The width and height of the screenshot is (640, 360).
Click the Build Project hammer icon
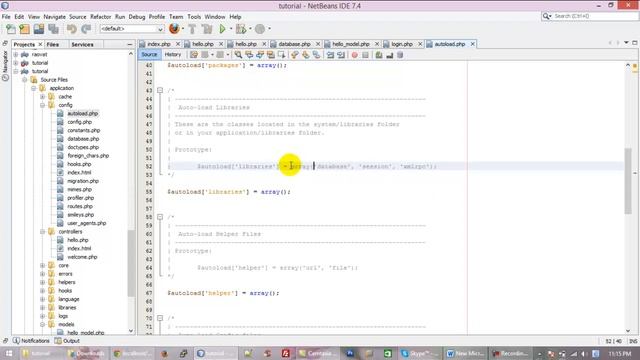(x=192, y=29)
